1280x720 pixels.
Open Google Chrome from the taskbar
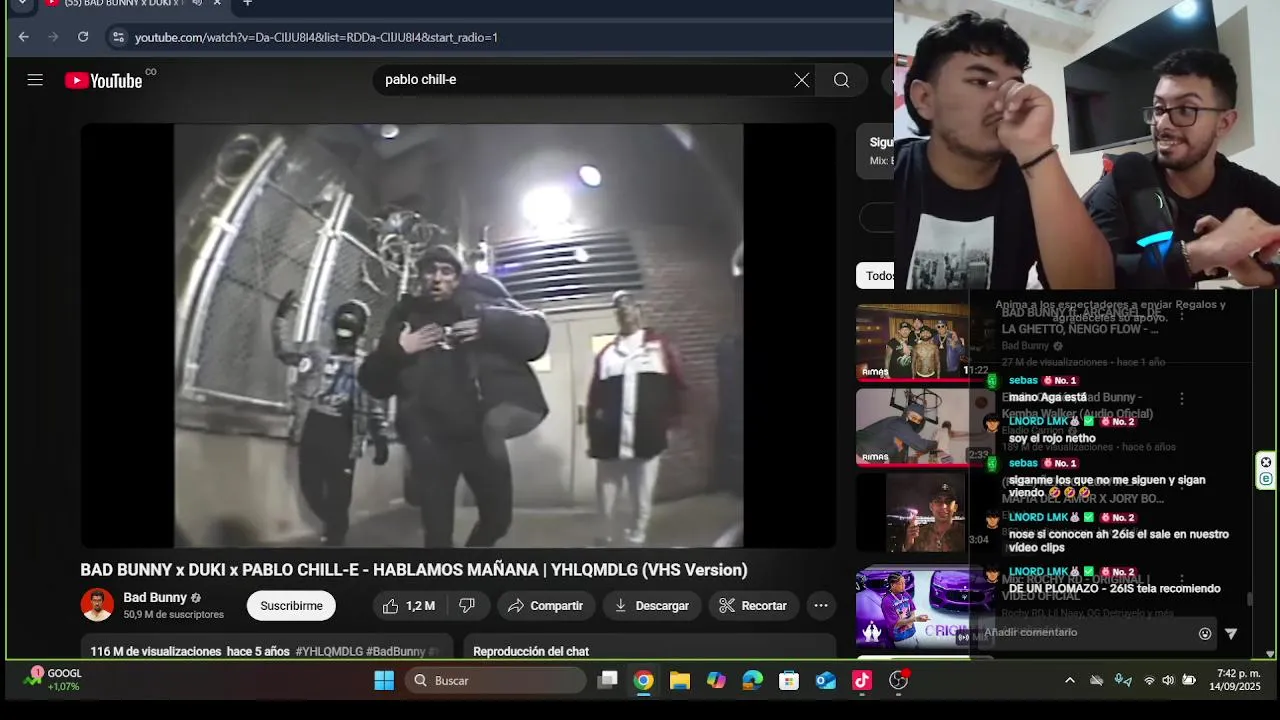643,681
